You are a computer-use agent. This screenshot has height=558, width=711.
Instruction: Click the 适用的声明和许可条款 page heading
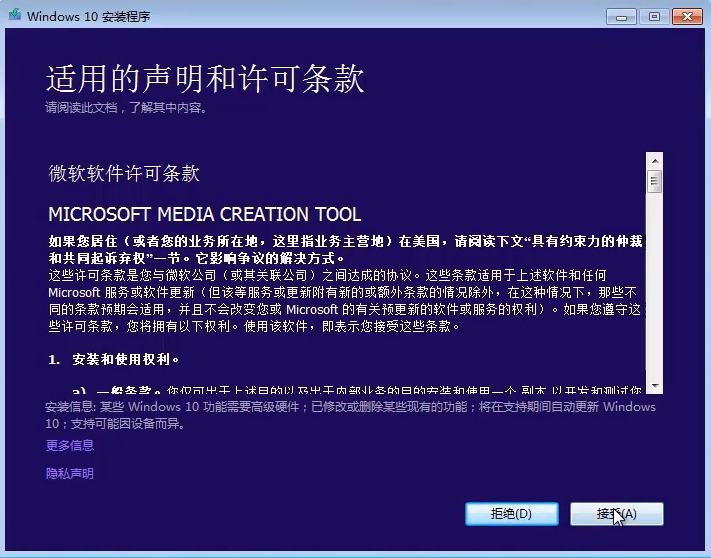[x=205, y=78]
